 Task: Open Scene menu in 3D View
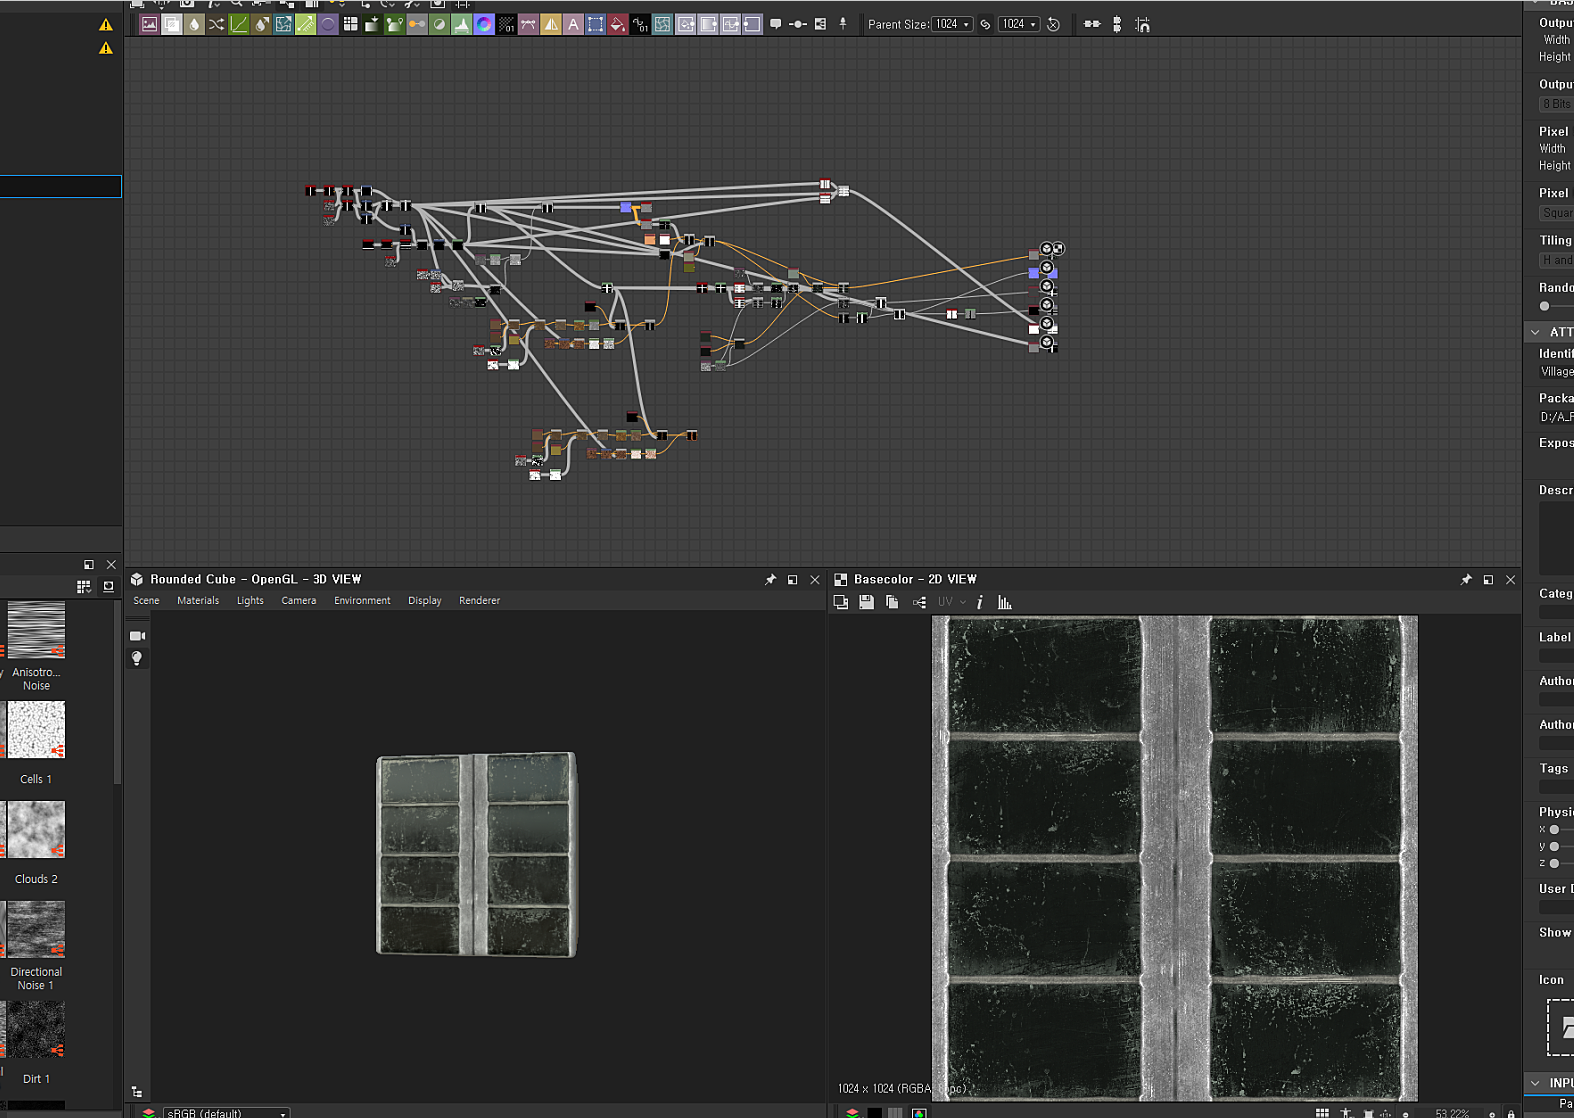[146, 600]
